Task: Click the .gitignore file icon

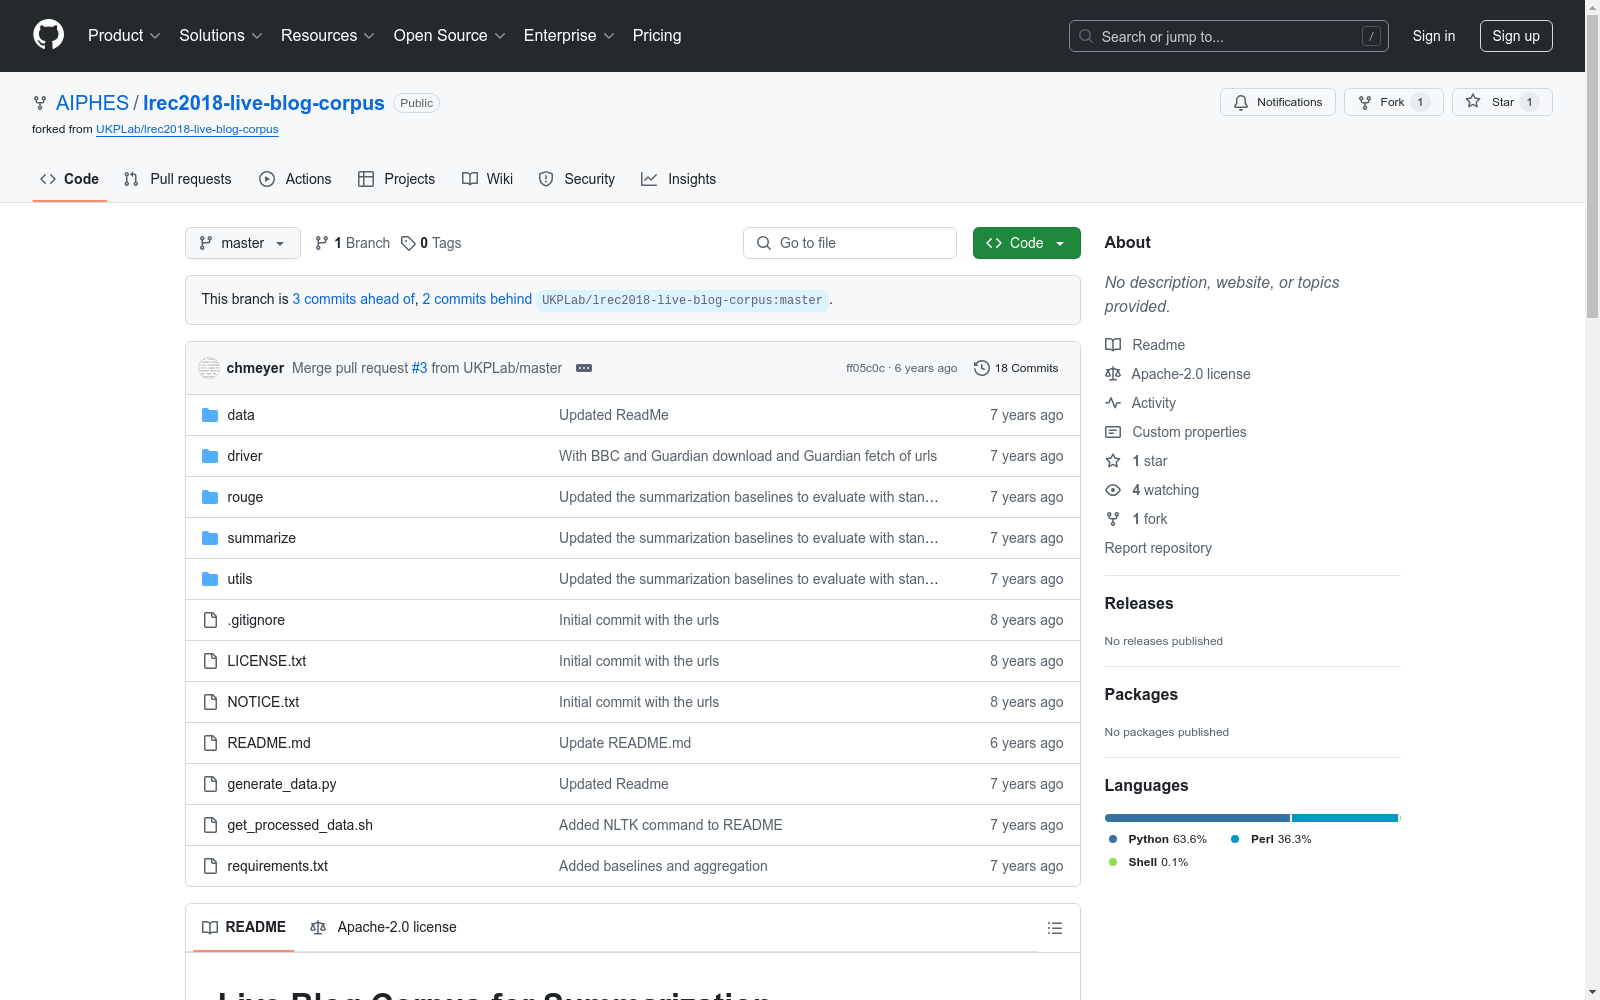Action: pos(210,620)
